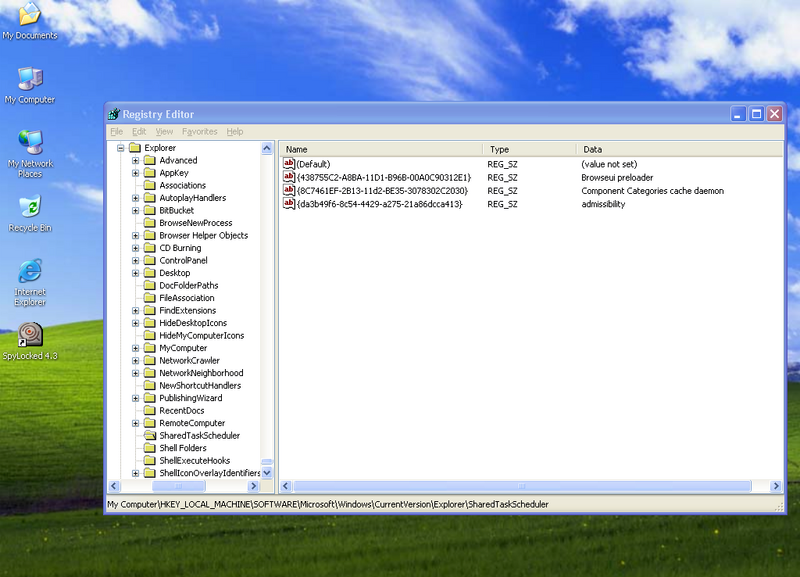This screenshot has width=800, height=577.
Task: Click the Explorer folder icon in tree
Action: 135,147
